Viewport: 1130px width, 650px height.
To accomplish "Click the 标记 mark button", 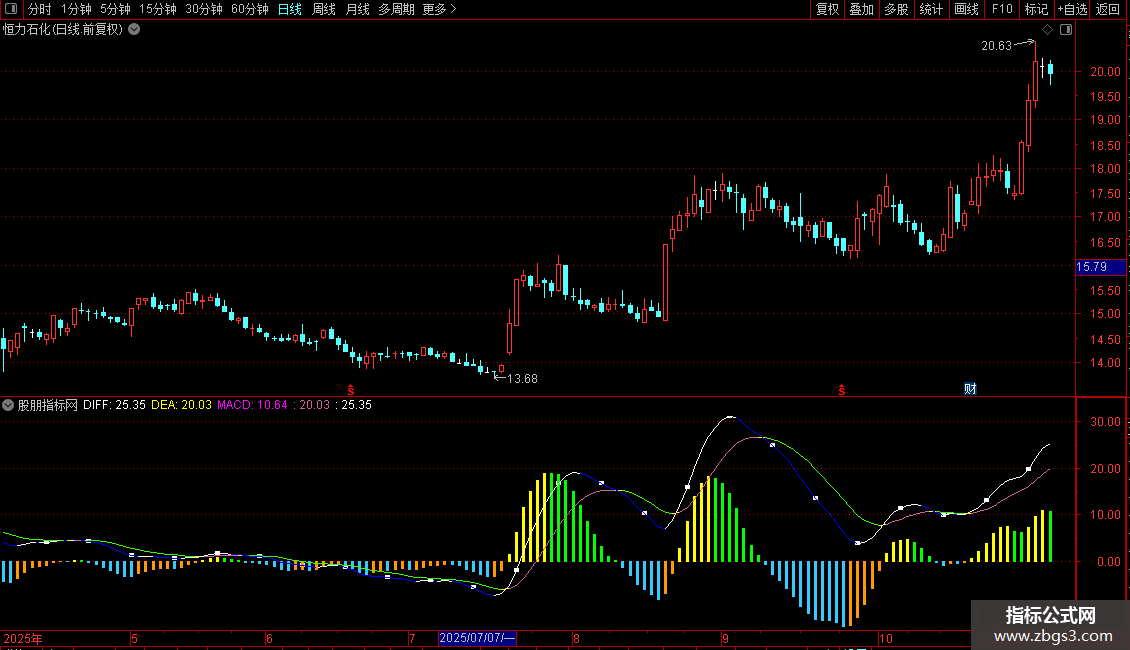I will (x=1036, y=9).
